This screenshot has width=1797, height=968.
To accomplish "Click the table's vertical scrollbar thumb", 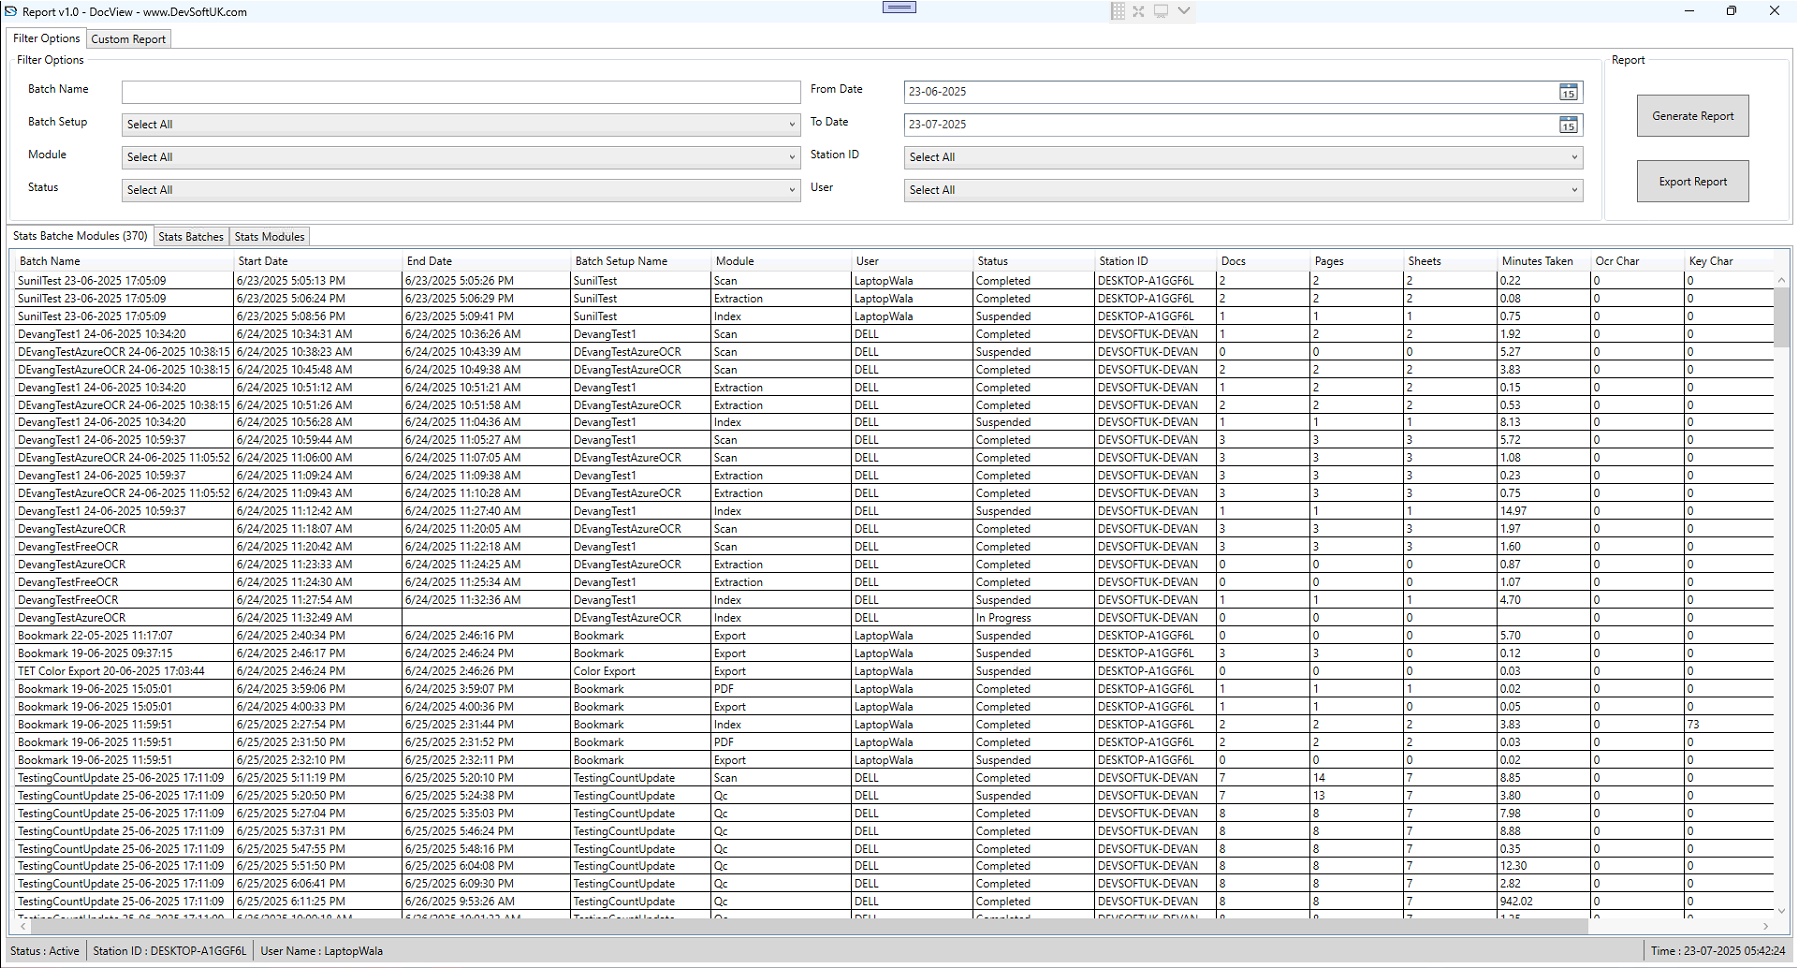I will point(1781,317).
